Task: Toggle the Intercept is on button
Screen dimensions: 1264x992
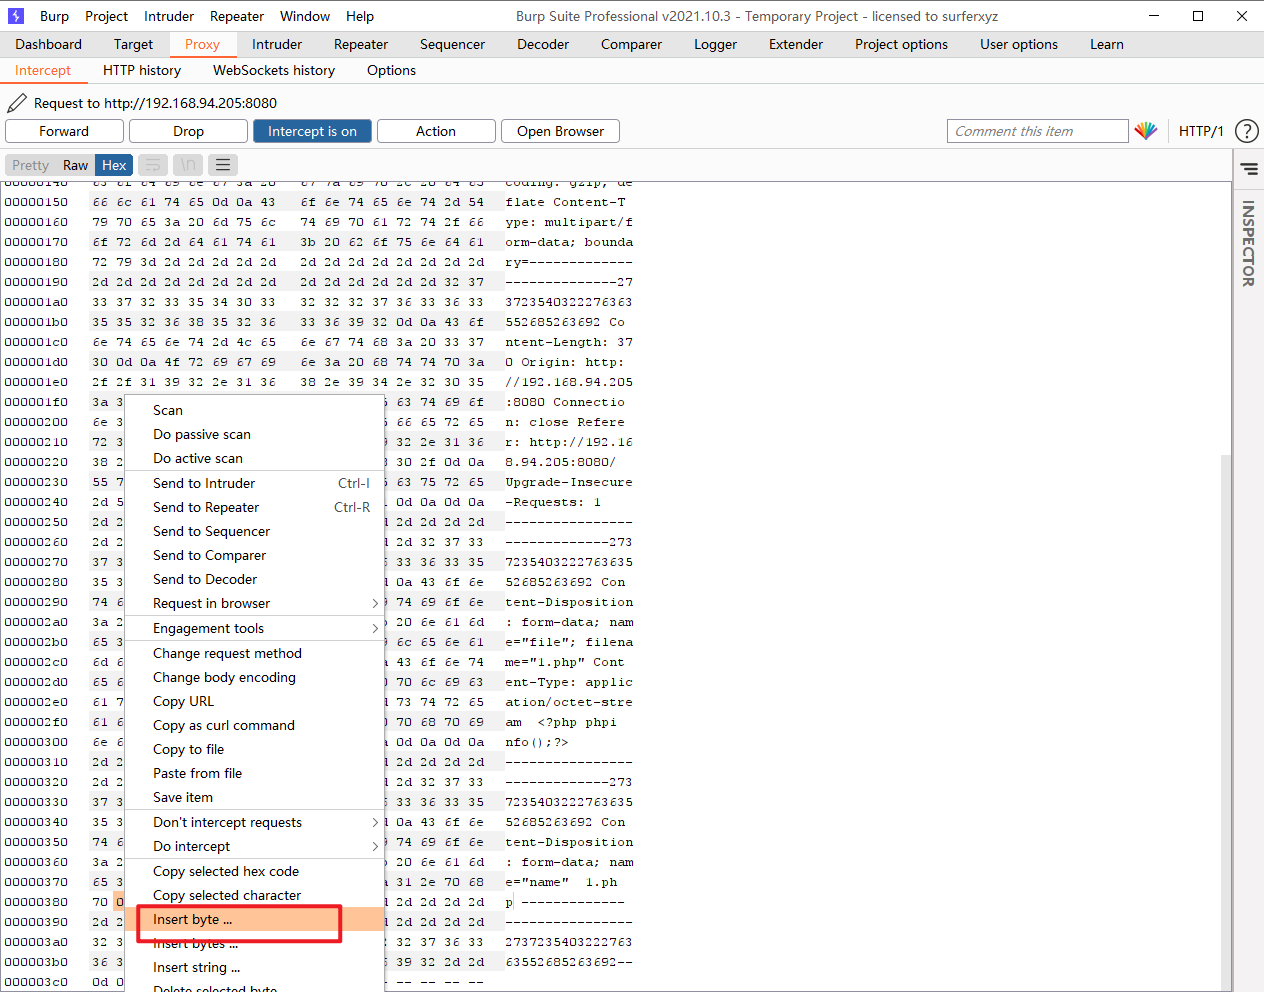Action: [312, 131]
